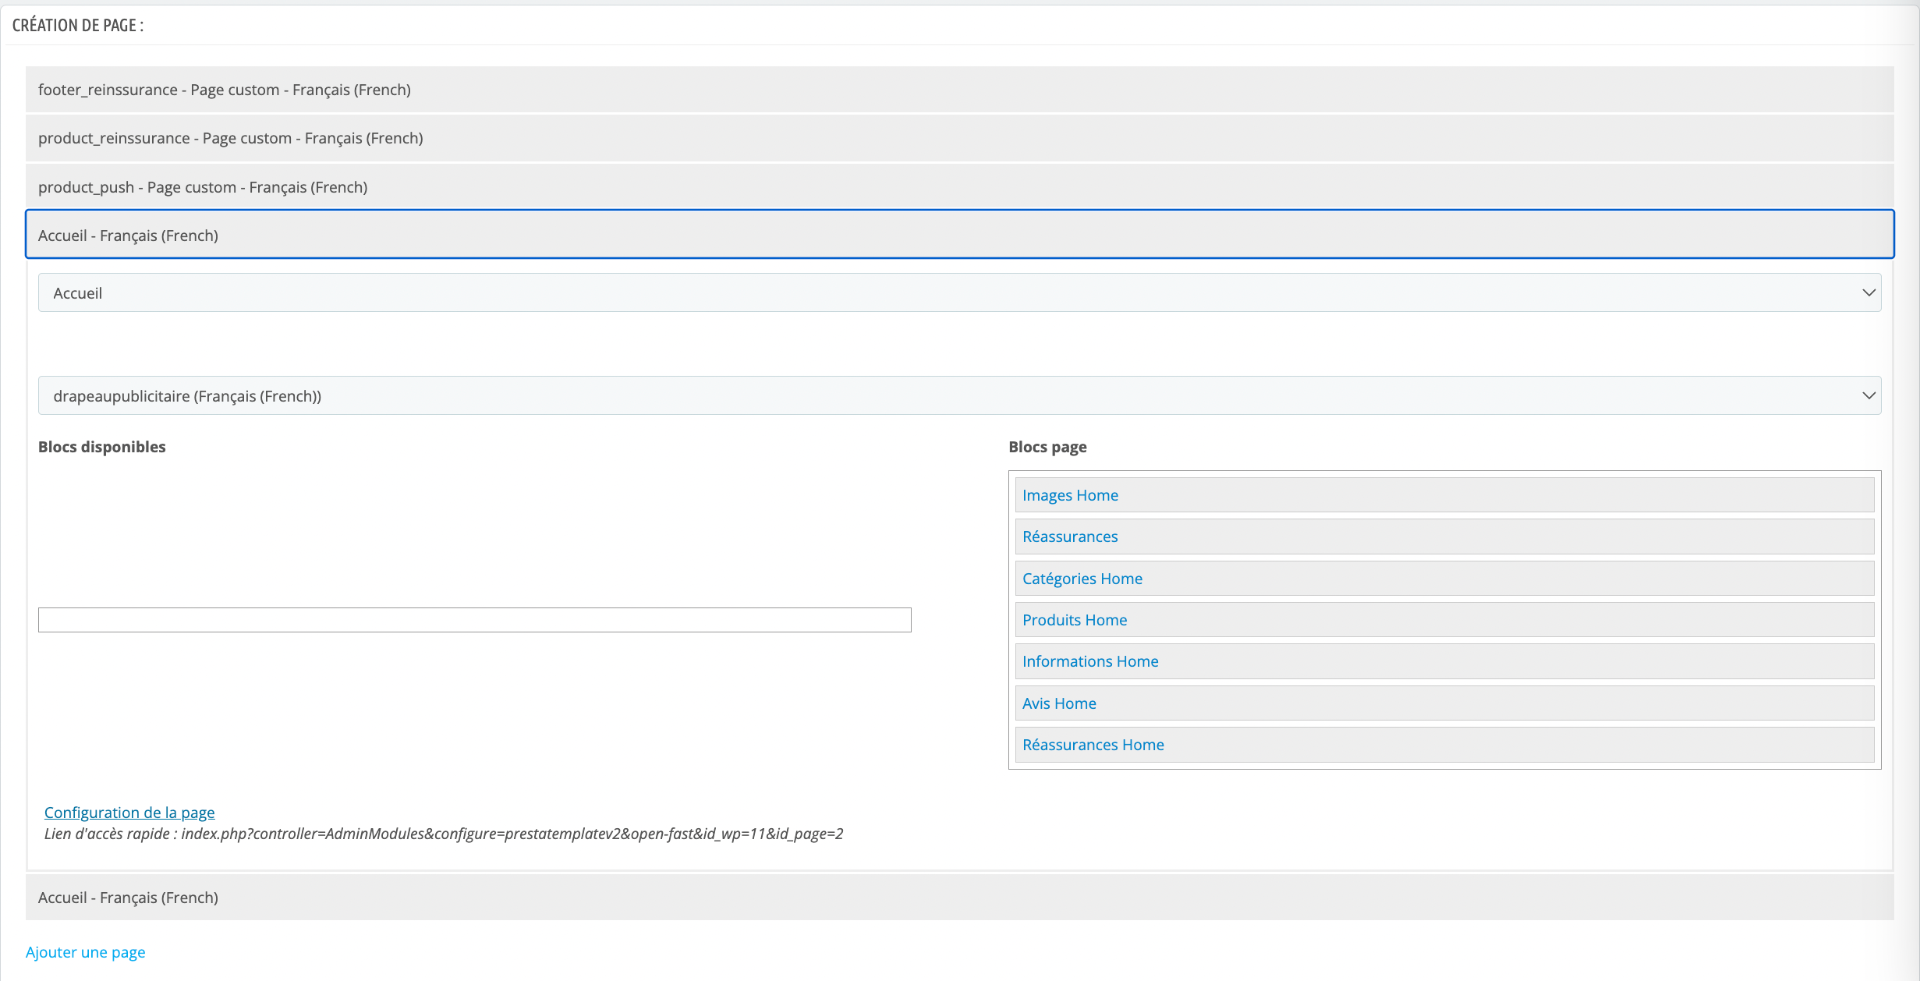Select the Avis Home block

[1445, 703]
